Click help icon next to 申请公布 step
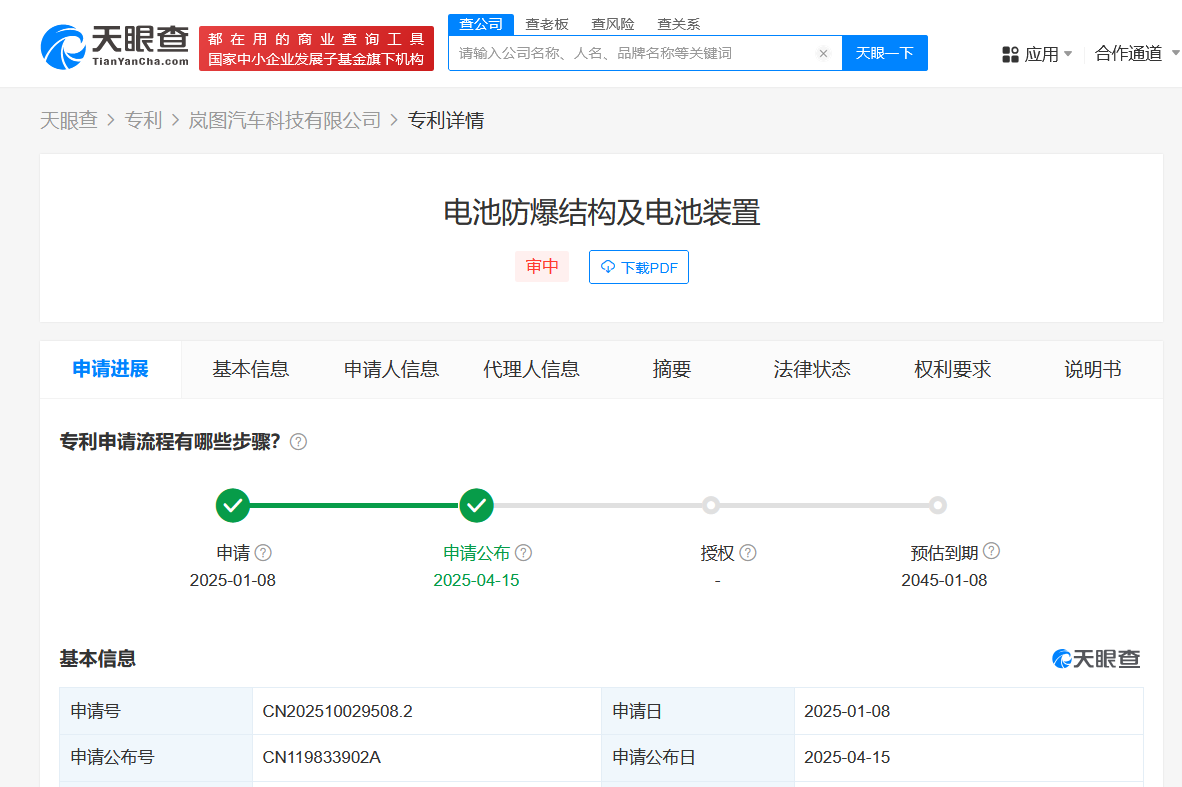 click(x=523, y=553)
